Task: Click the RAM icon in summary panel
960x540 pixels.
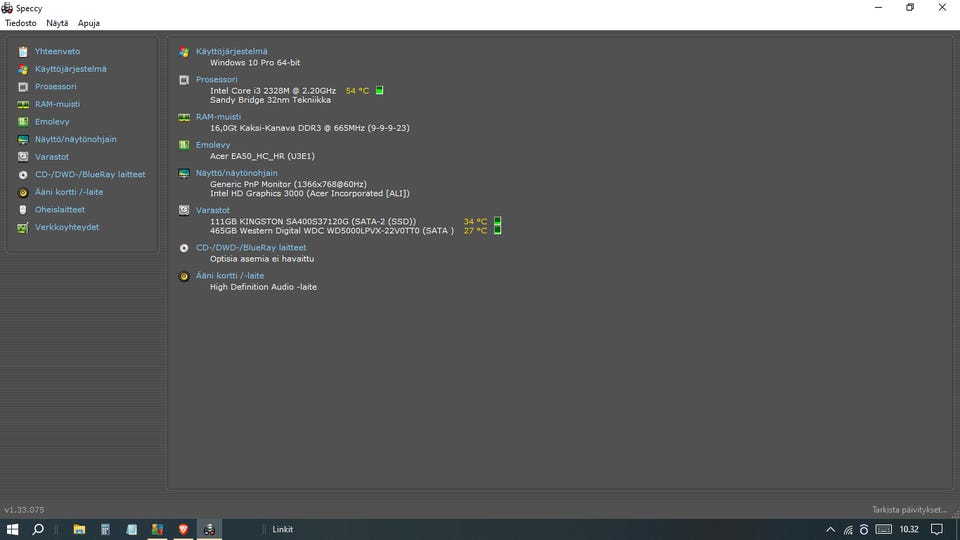Action: click(x=184, y=117)
